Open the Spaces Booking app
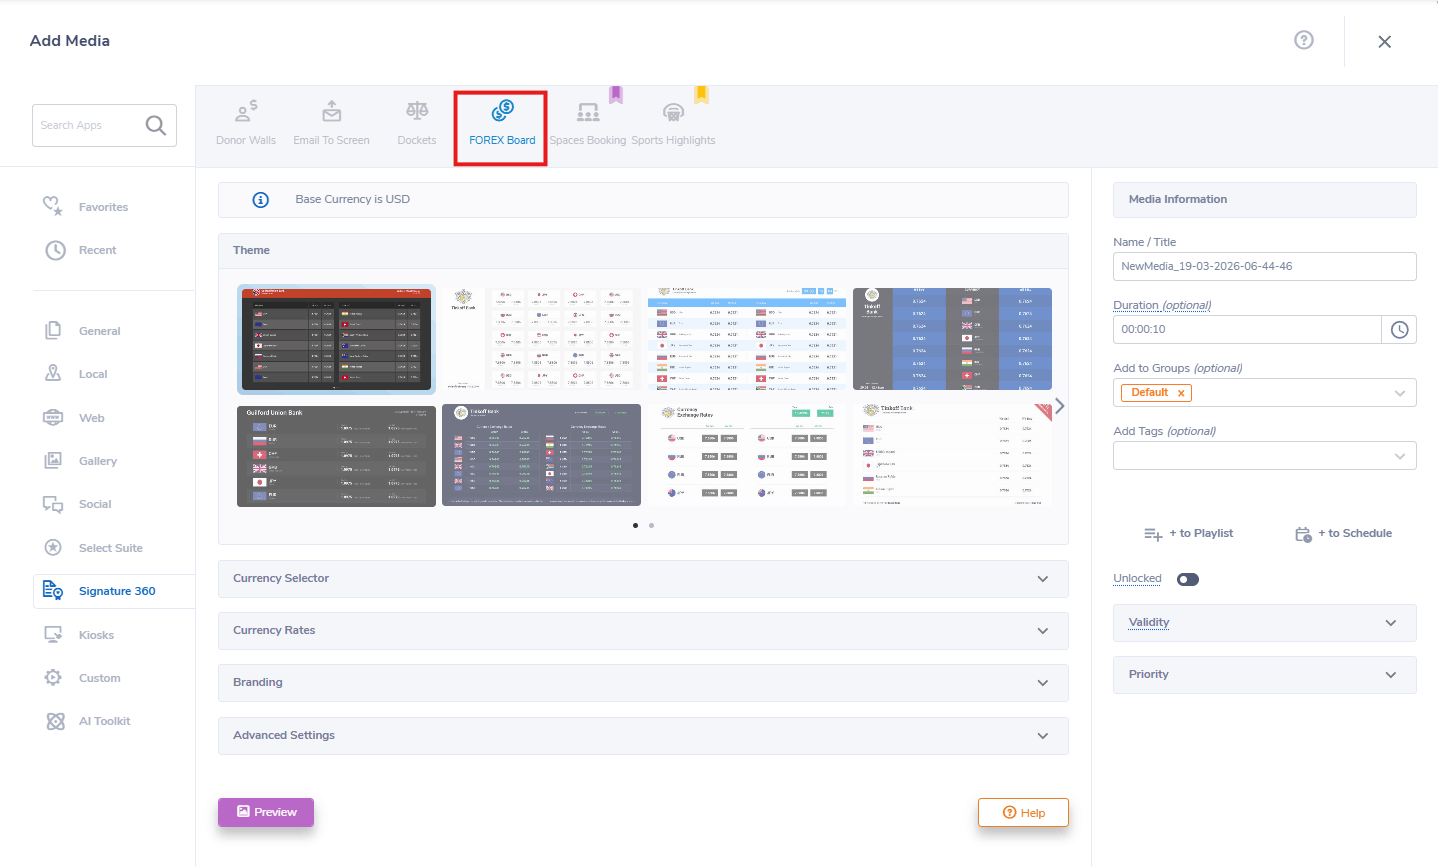Viewport: 1438px width, 866px height. pos(588,123)
